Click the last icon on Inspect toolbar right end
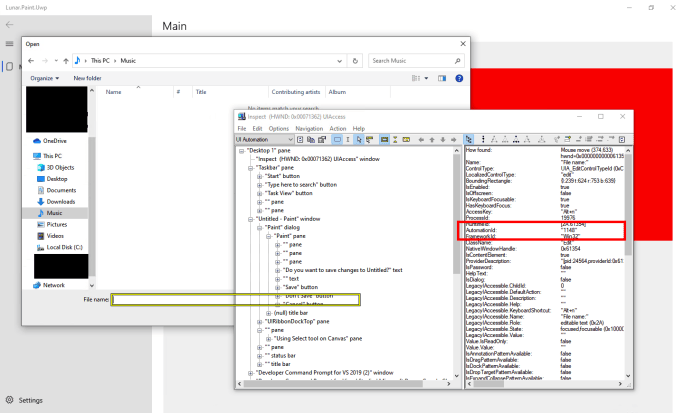The width and height of the screenshot is (684, 413). pyautogui.click(x=622, y=140)
